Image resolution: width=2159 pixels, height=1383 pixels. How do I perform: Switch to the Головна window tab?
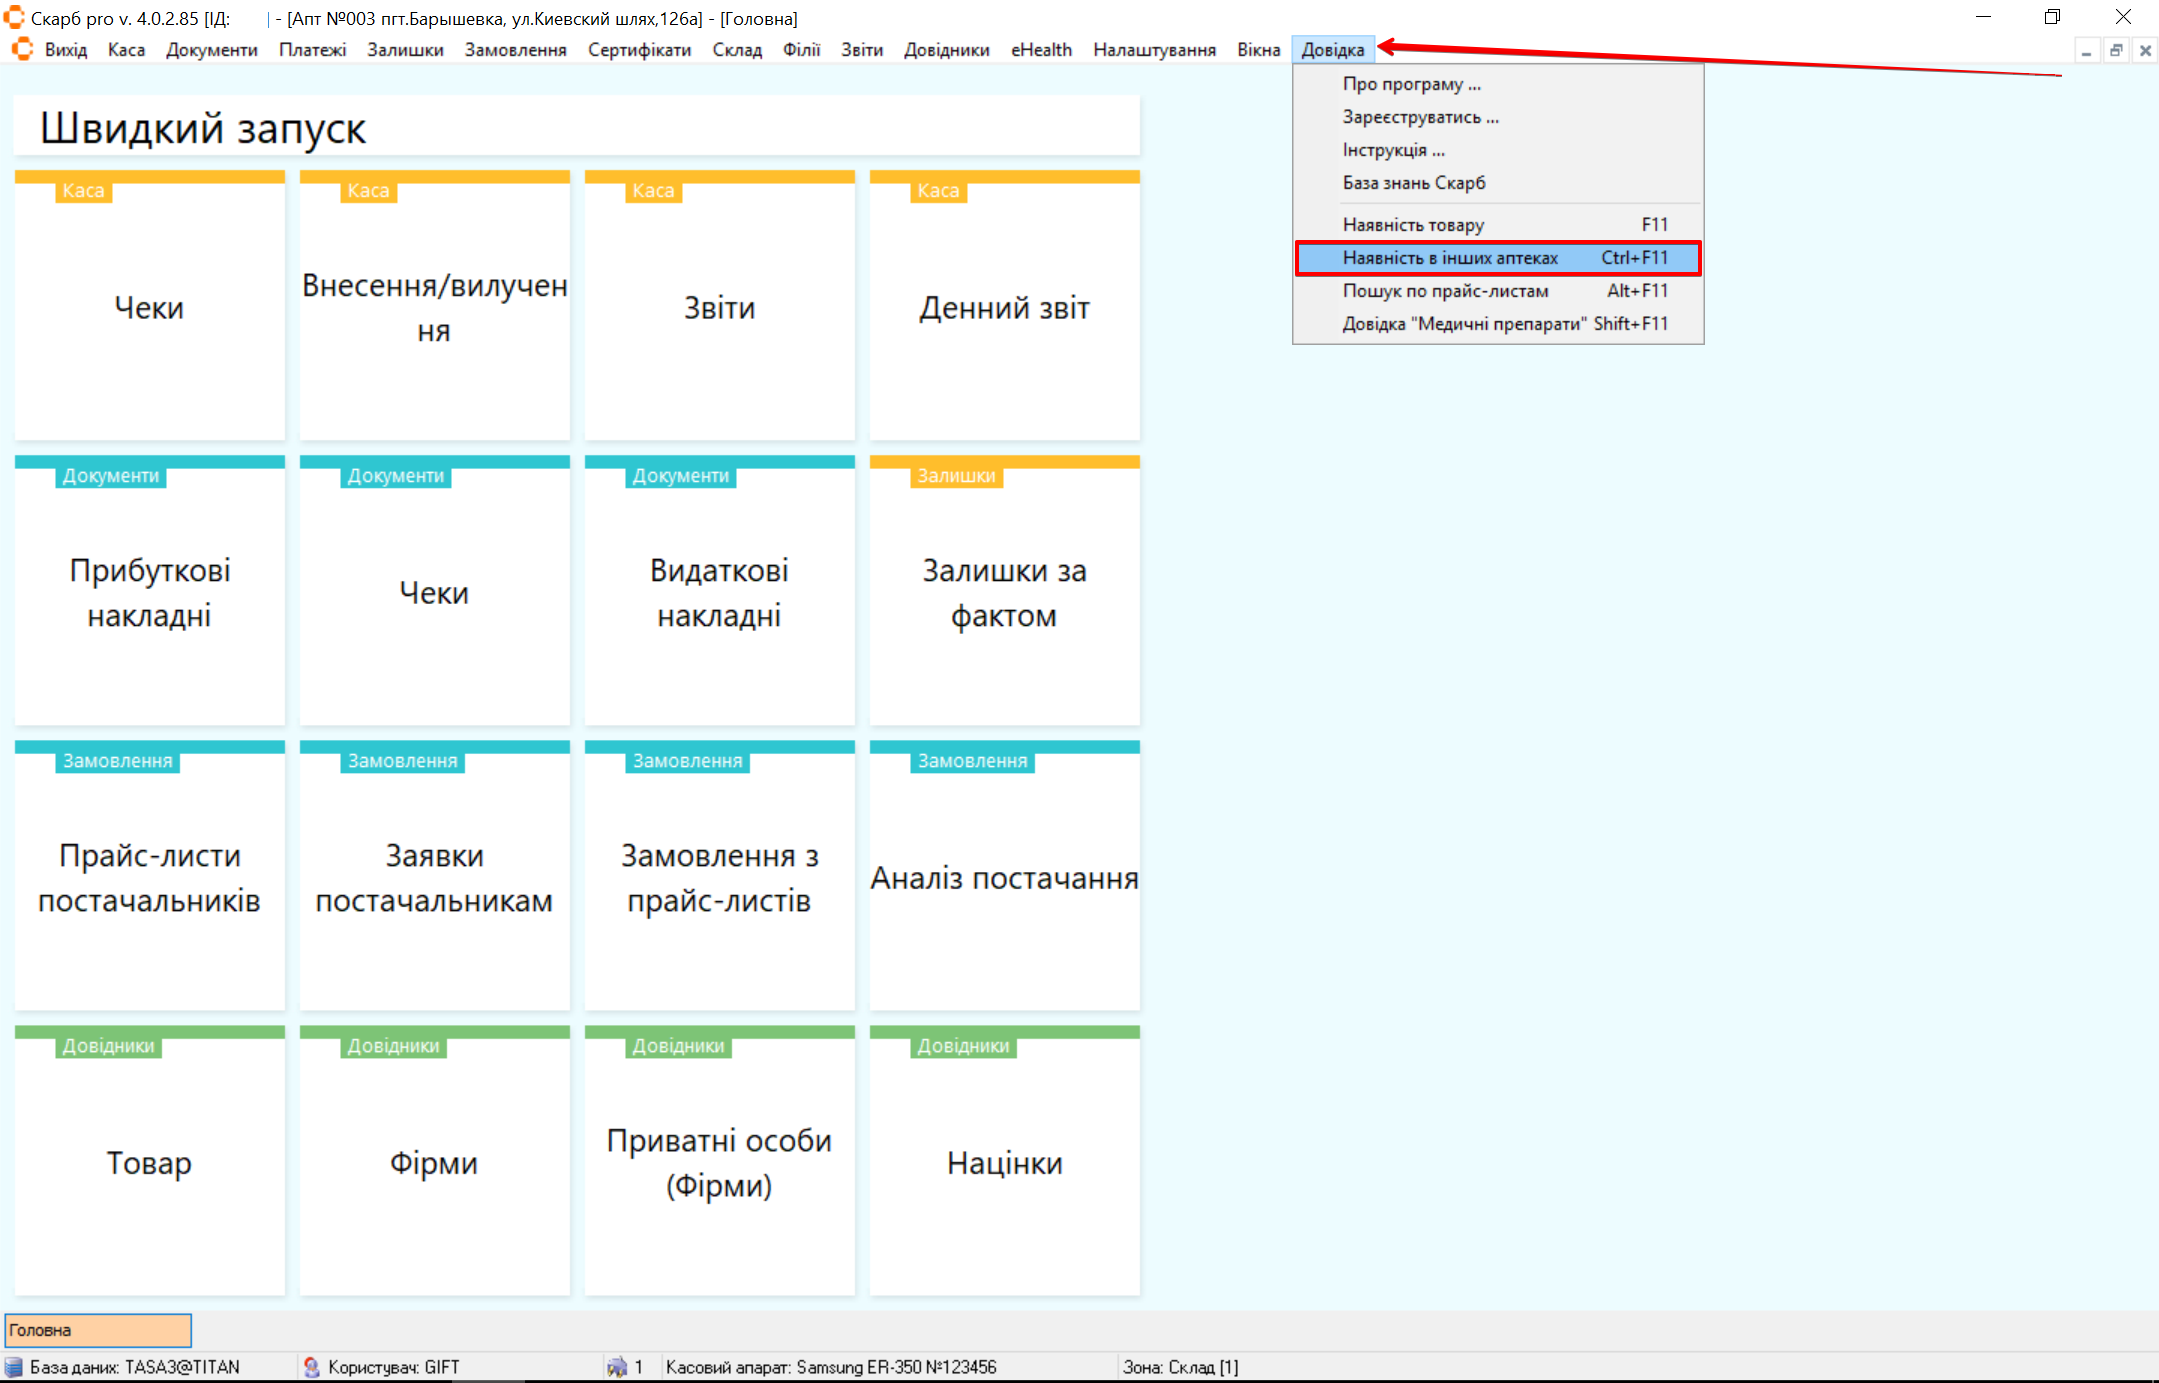(98, 1330)
